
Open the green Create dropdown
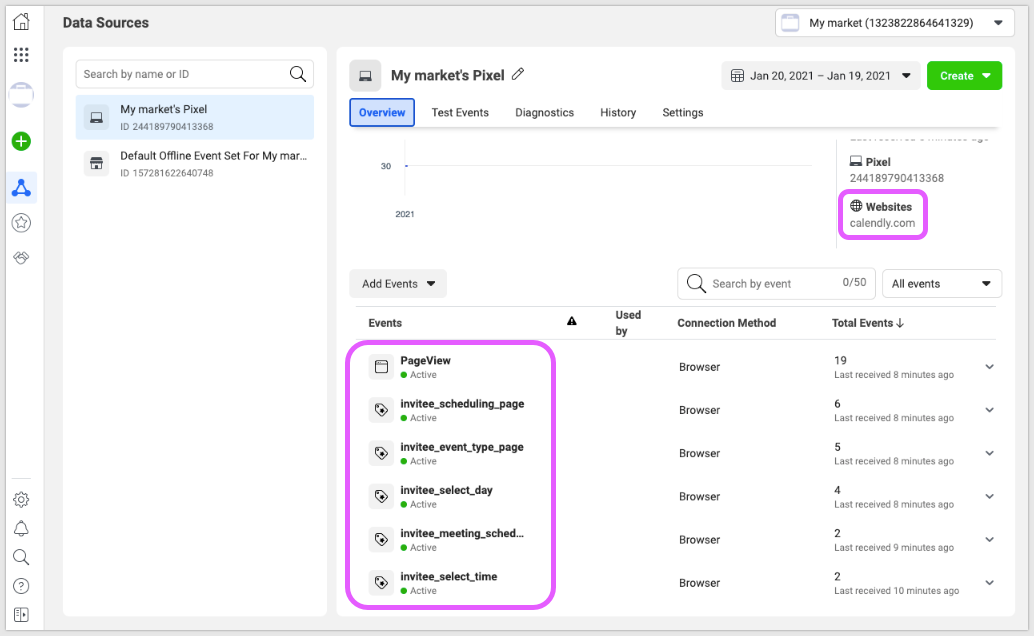coord(964,76)
